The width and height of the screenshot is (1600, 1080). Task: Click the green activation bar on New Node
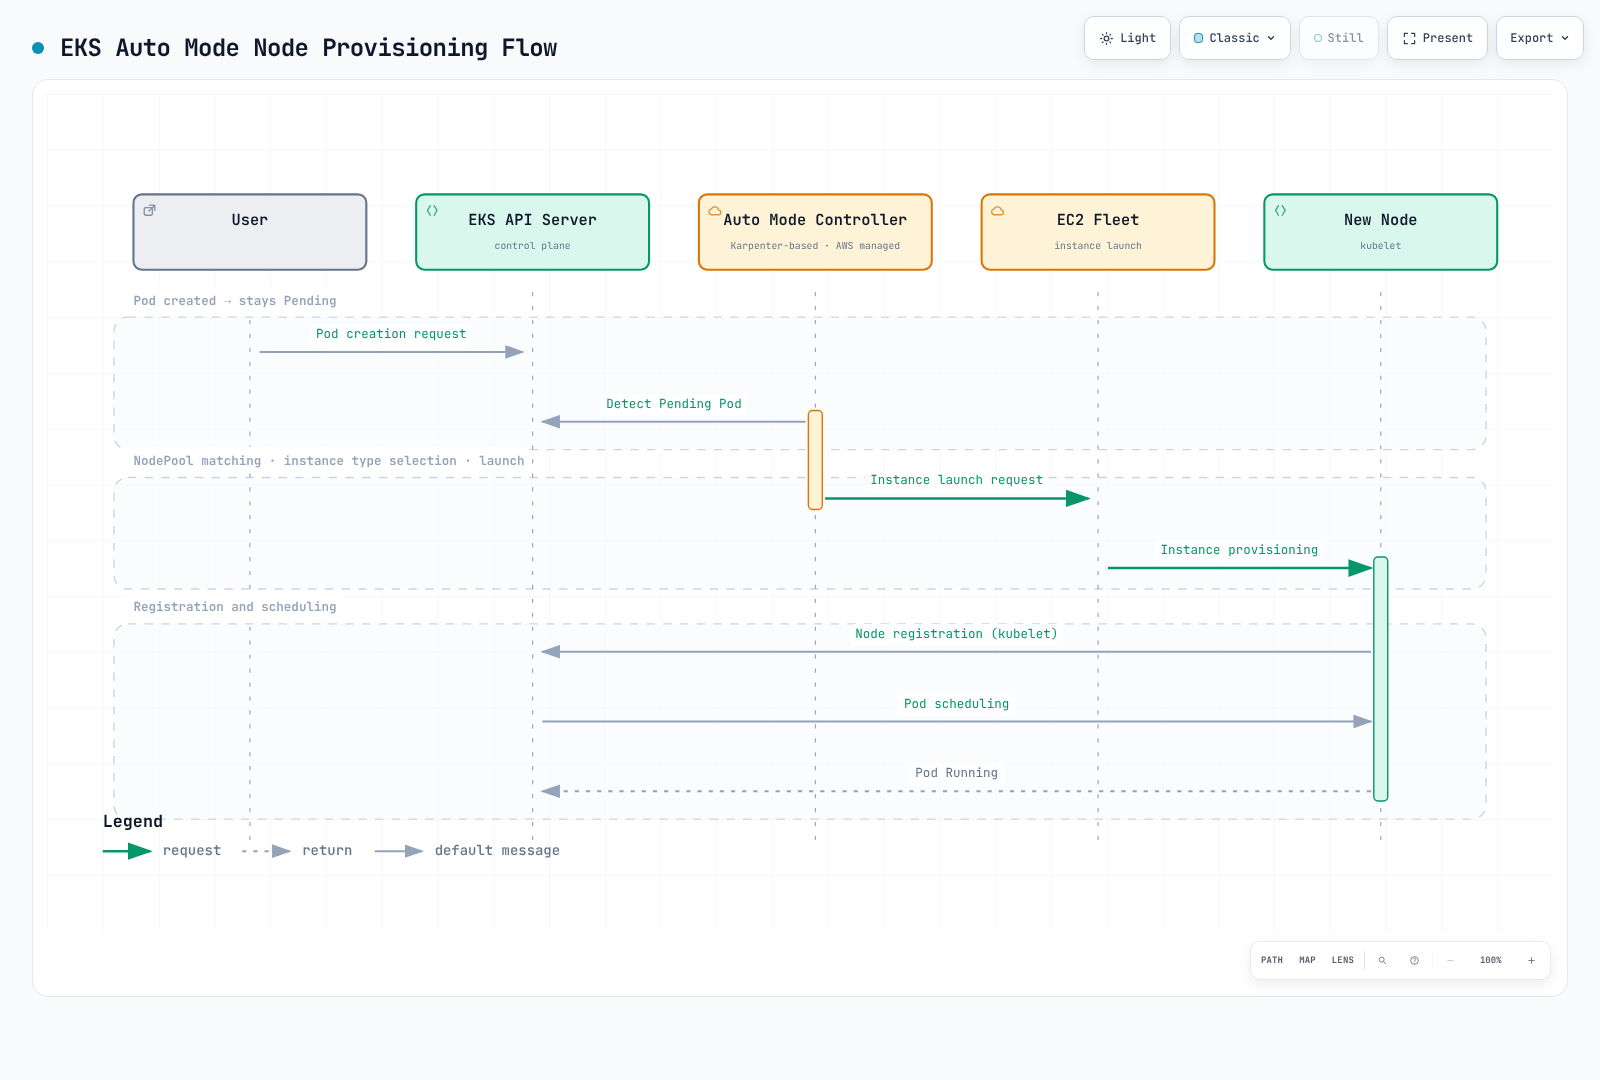[x=1381, y=679]
